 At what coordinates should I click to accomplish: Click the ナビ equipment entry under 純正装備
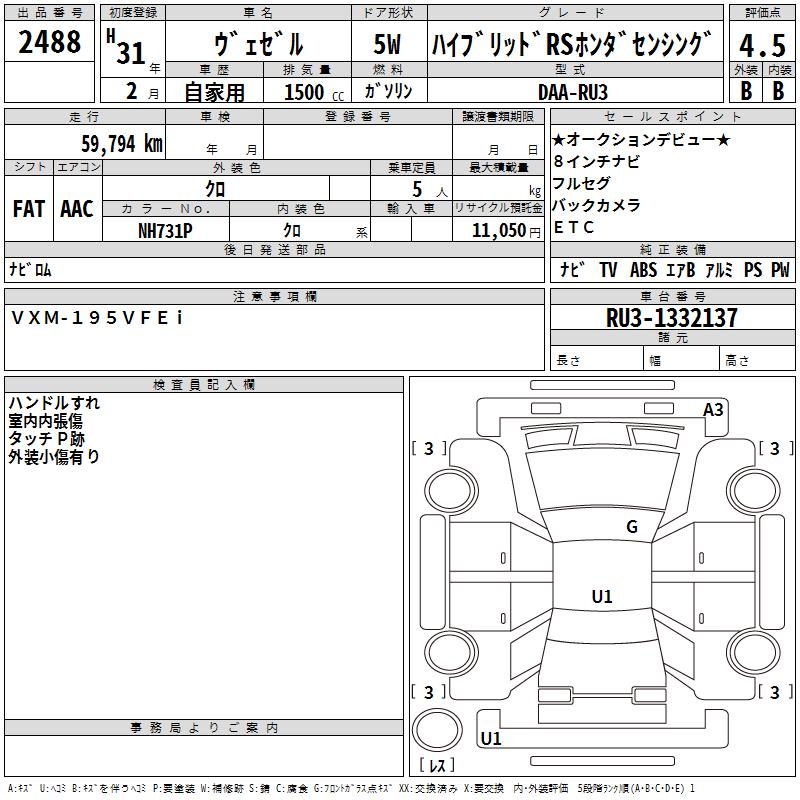coord(572,269)
